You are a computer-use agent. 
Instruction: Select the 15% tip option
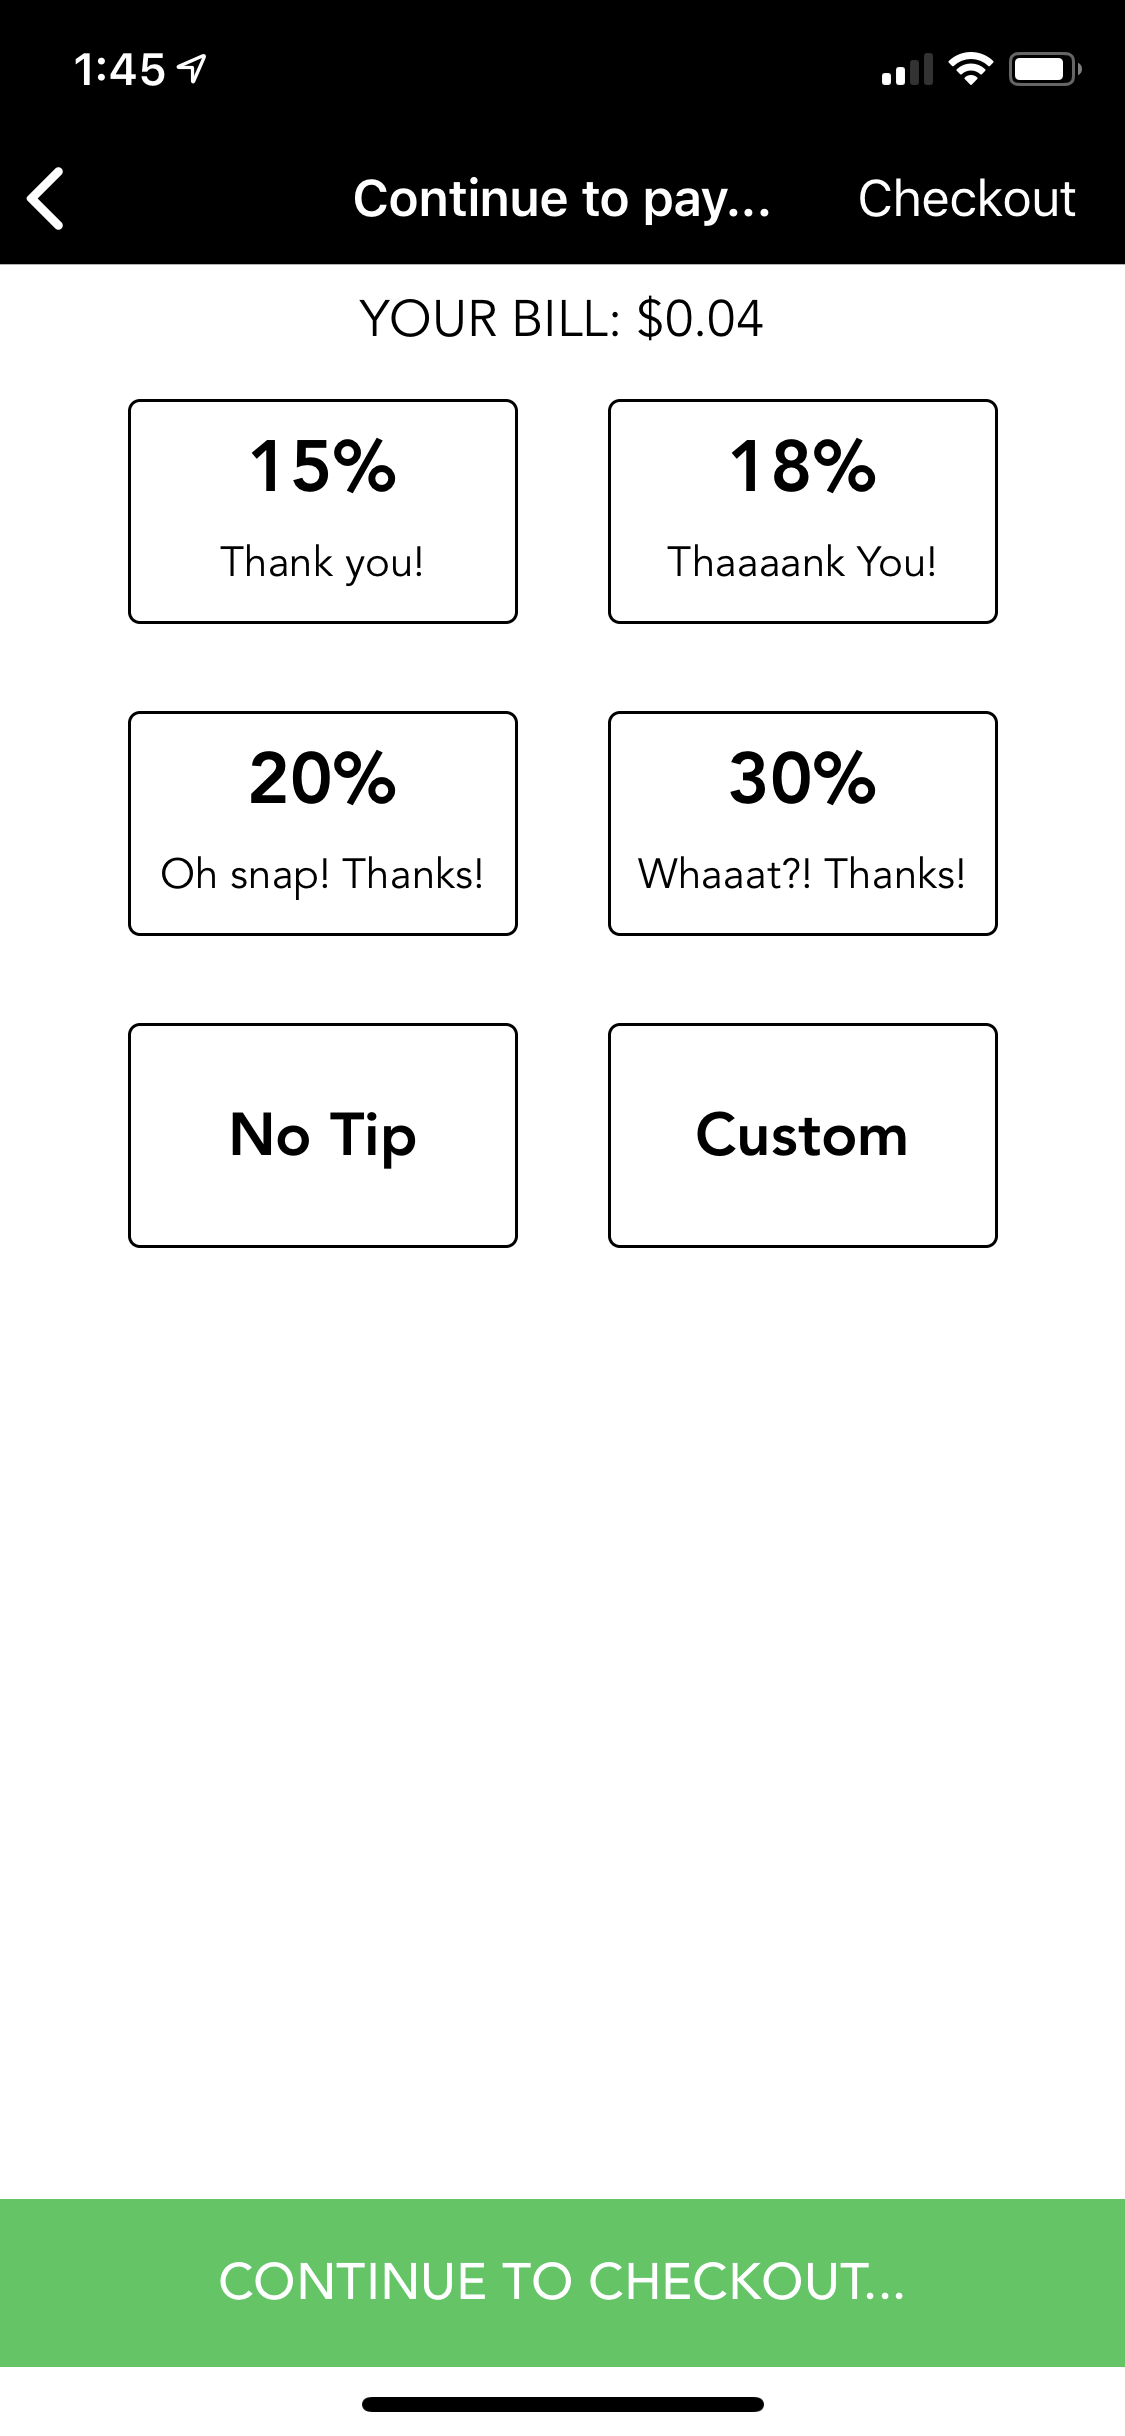pyautogui.click(x=323, y=511)
